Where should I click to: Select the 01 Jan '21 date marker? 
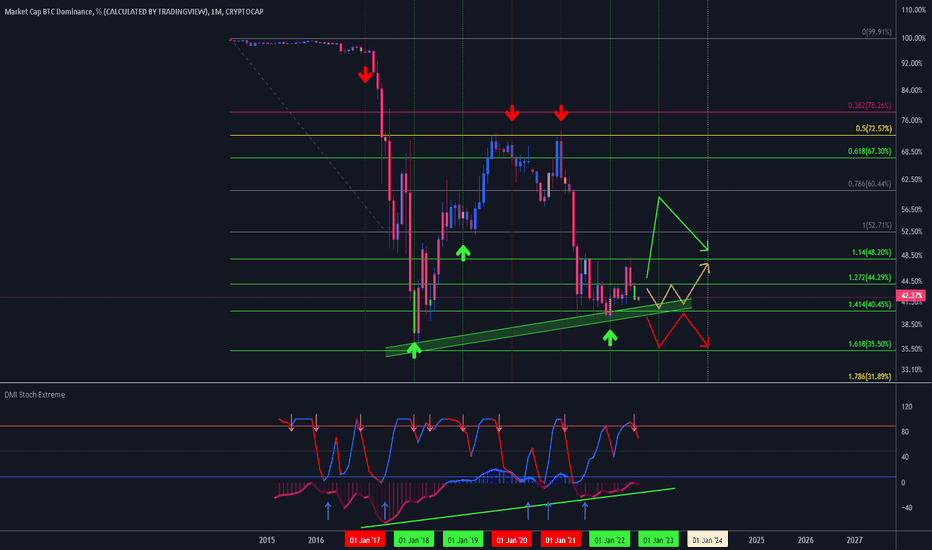point(561,540)
